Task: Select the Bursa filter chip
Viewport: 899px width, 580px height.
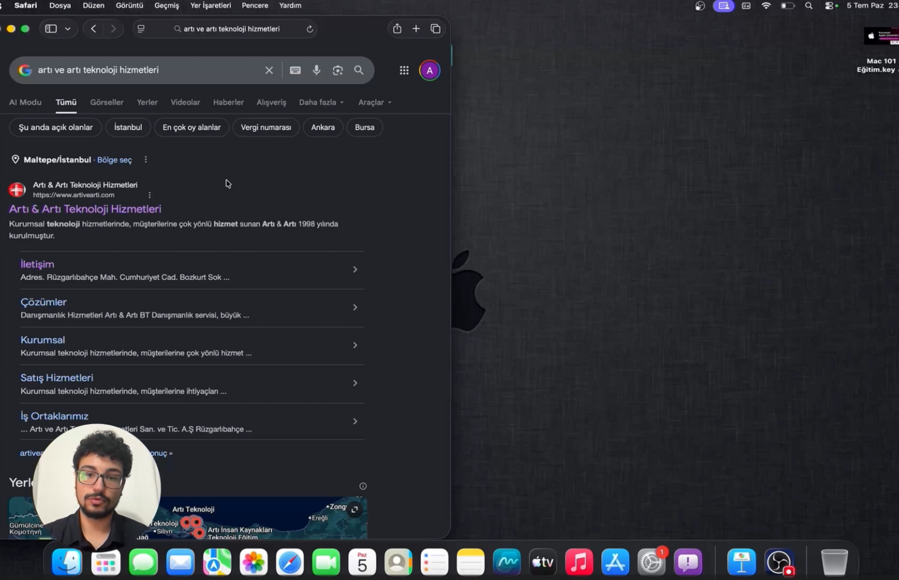Action: pyautogui.click(x=365, y=127)
